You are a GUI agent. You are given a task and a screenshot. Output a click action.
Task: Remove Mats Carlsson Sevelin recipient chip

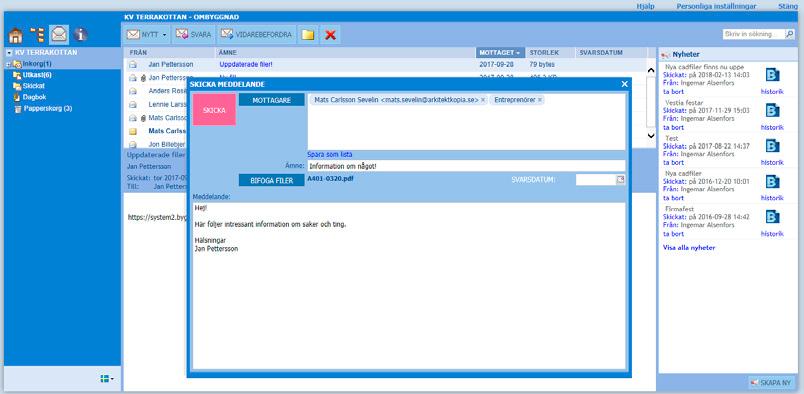pyautogui.click(x=483, y=100)
